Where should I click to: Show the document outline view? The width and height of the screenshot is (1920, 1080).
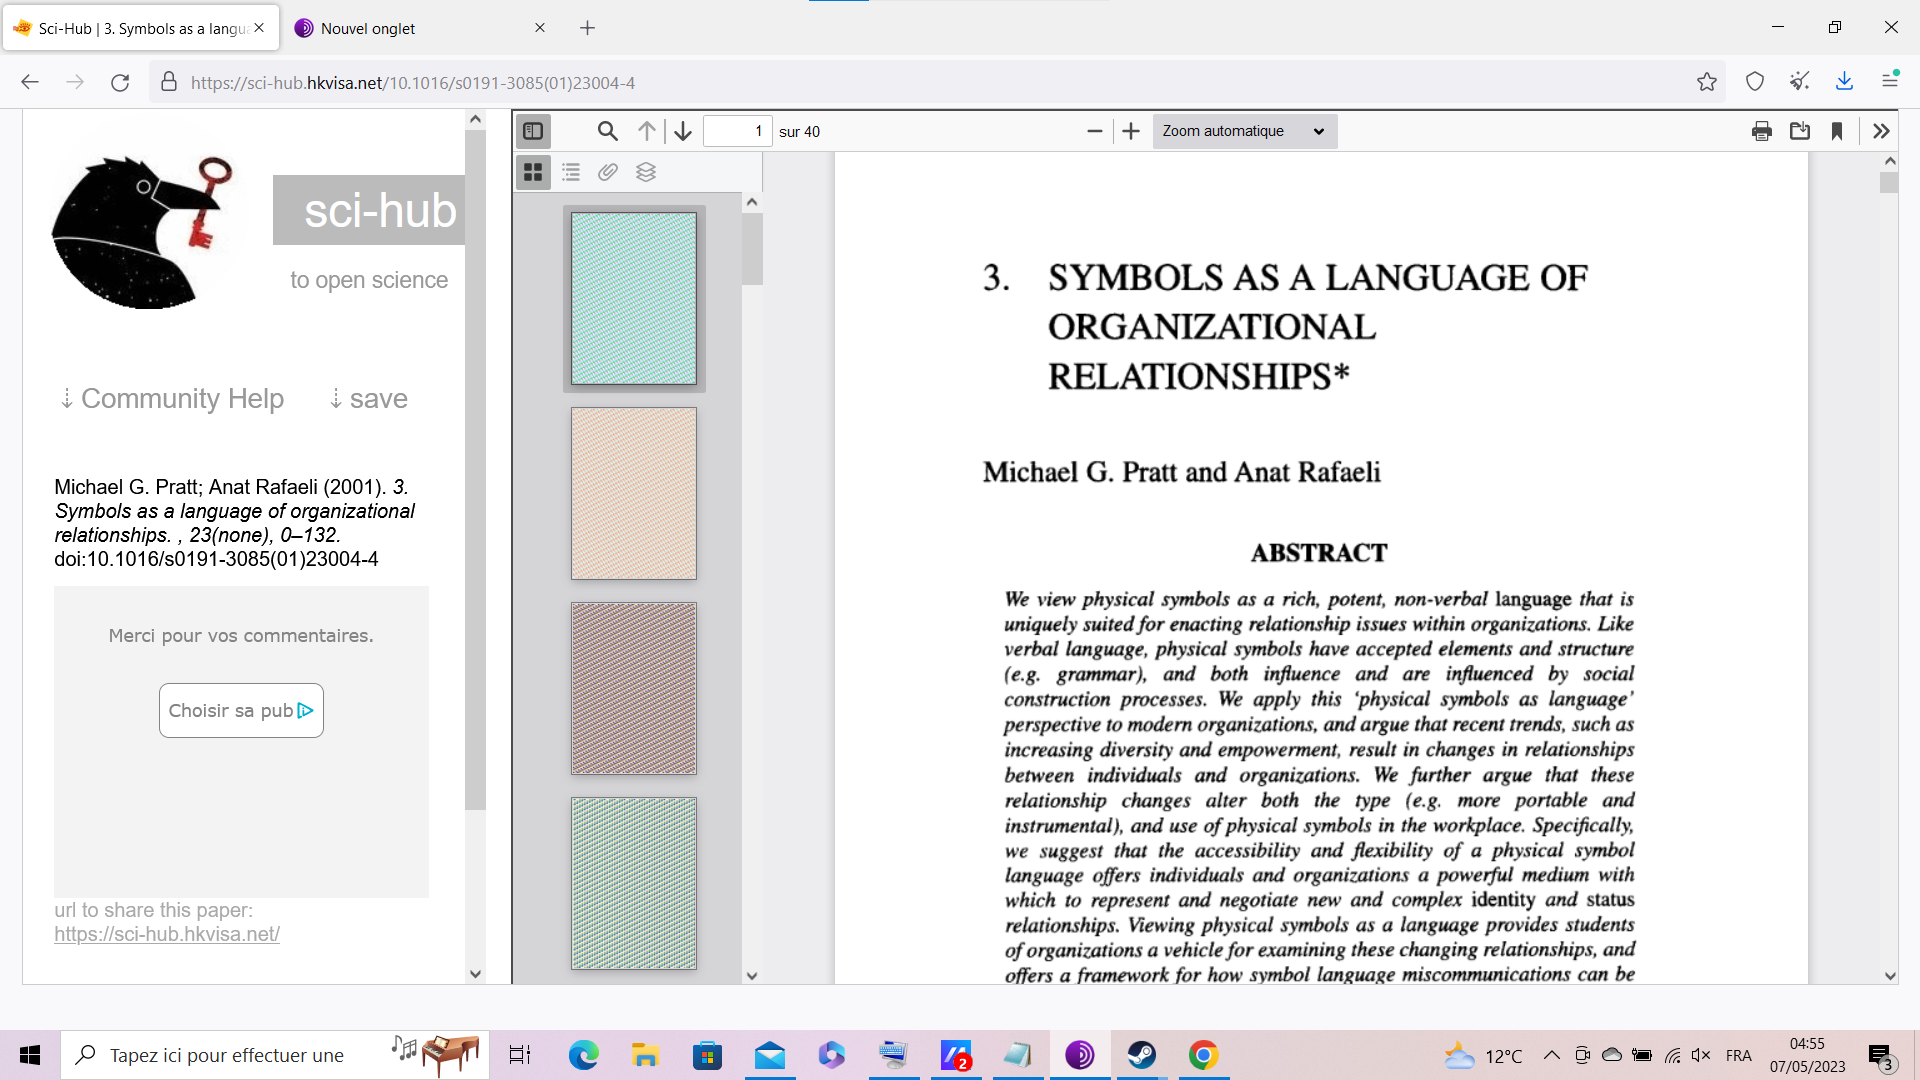click(x=571, y=172)
